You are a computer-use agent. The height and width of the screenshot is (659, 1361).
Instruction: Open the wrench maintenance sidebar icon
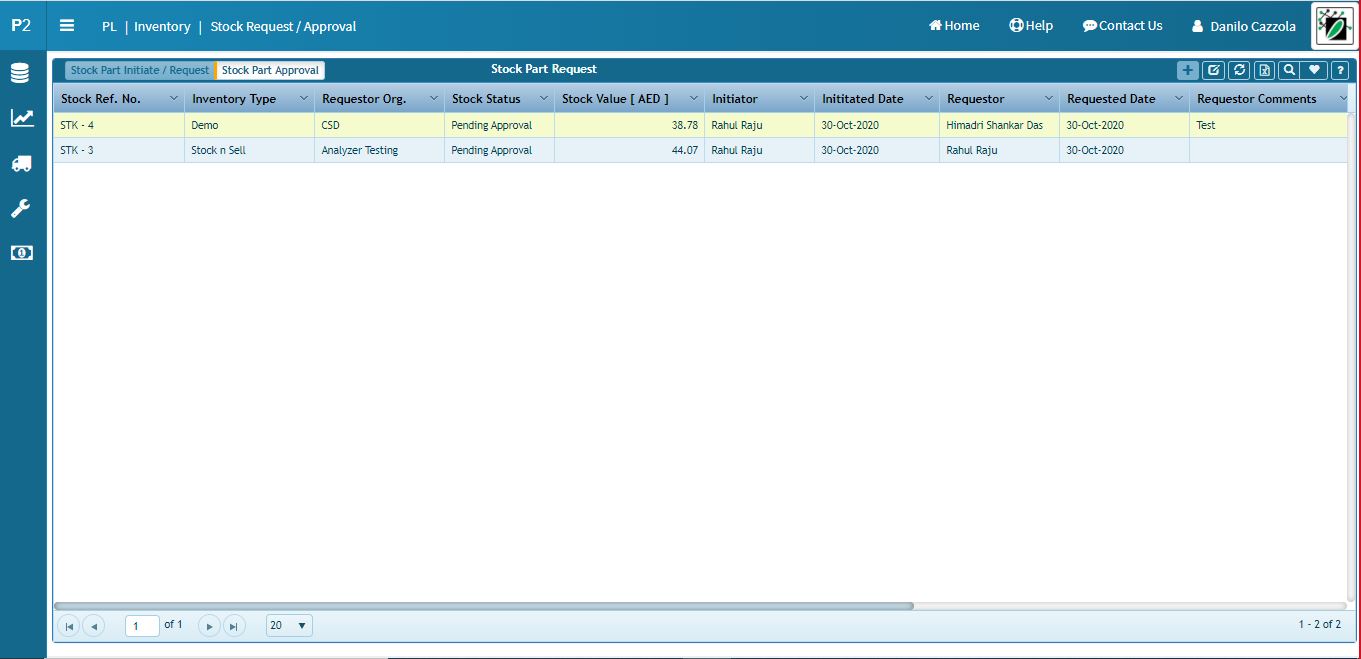click(x=21, y=208)
